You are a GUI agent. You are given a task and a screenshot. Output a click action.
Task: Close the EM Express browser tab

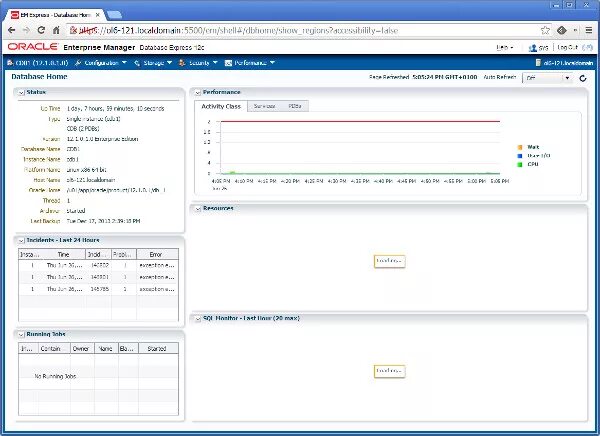pyautogui.click(x=98, y=15)
